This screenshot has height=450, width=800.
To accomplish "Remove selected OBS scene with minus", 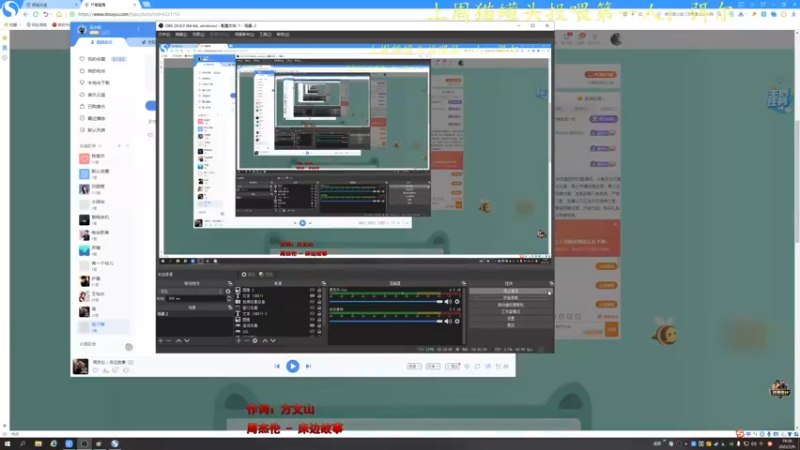I will tap(169, 340).
